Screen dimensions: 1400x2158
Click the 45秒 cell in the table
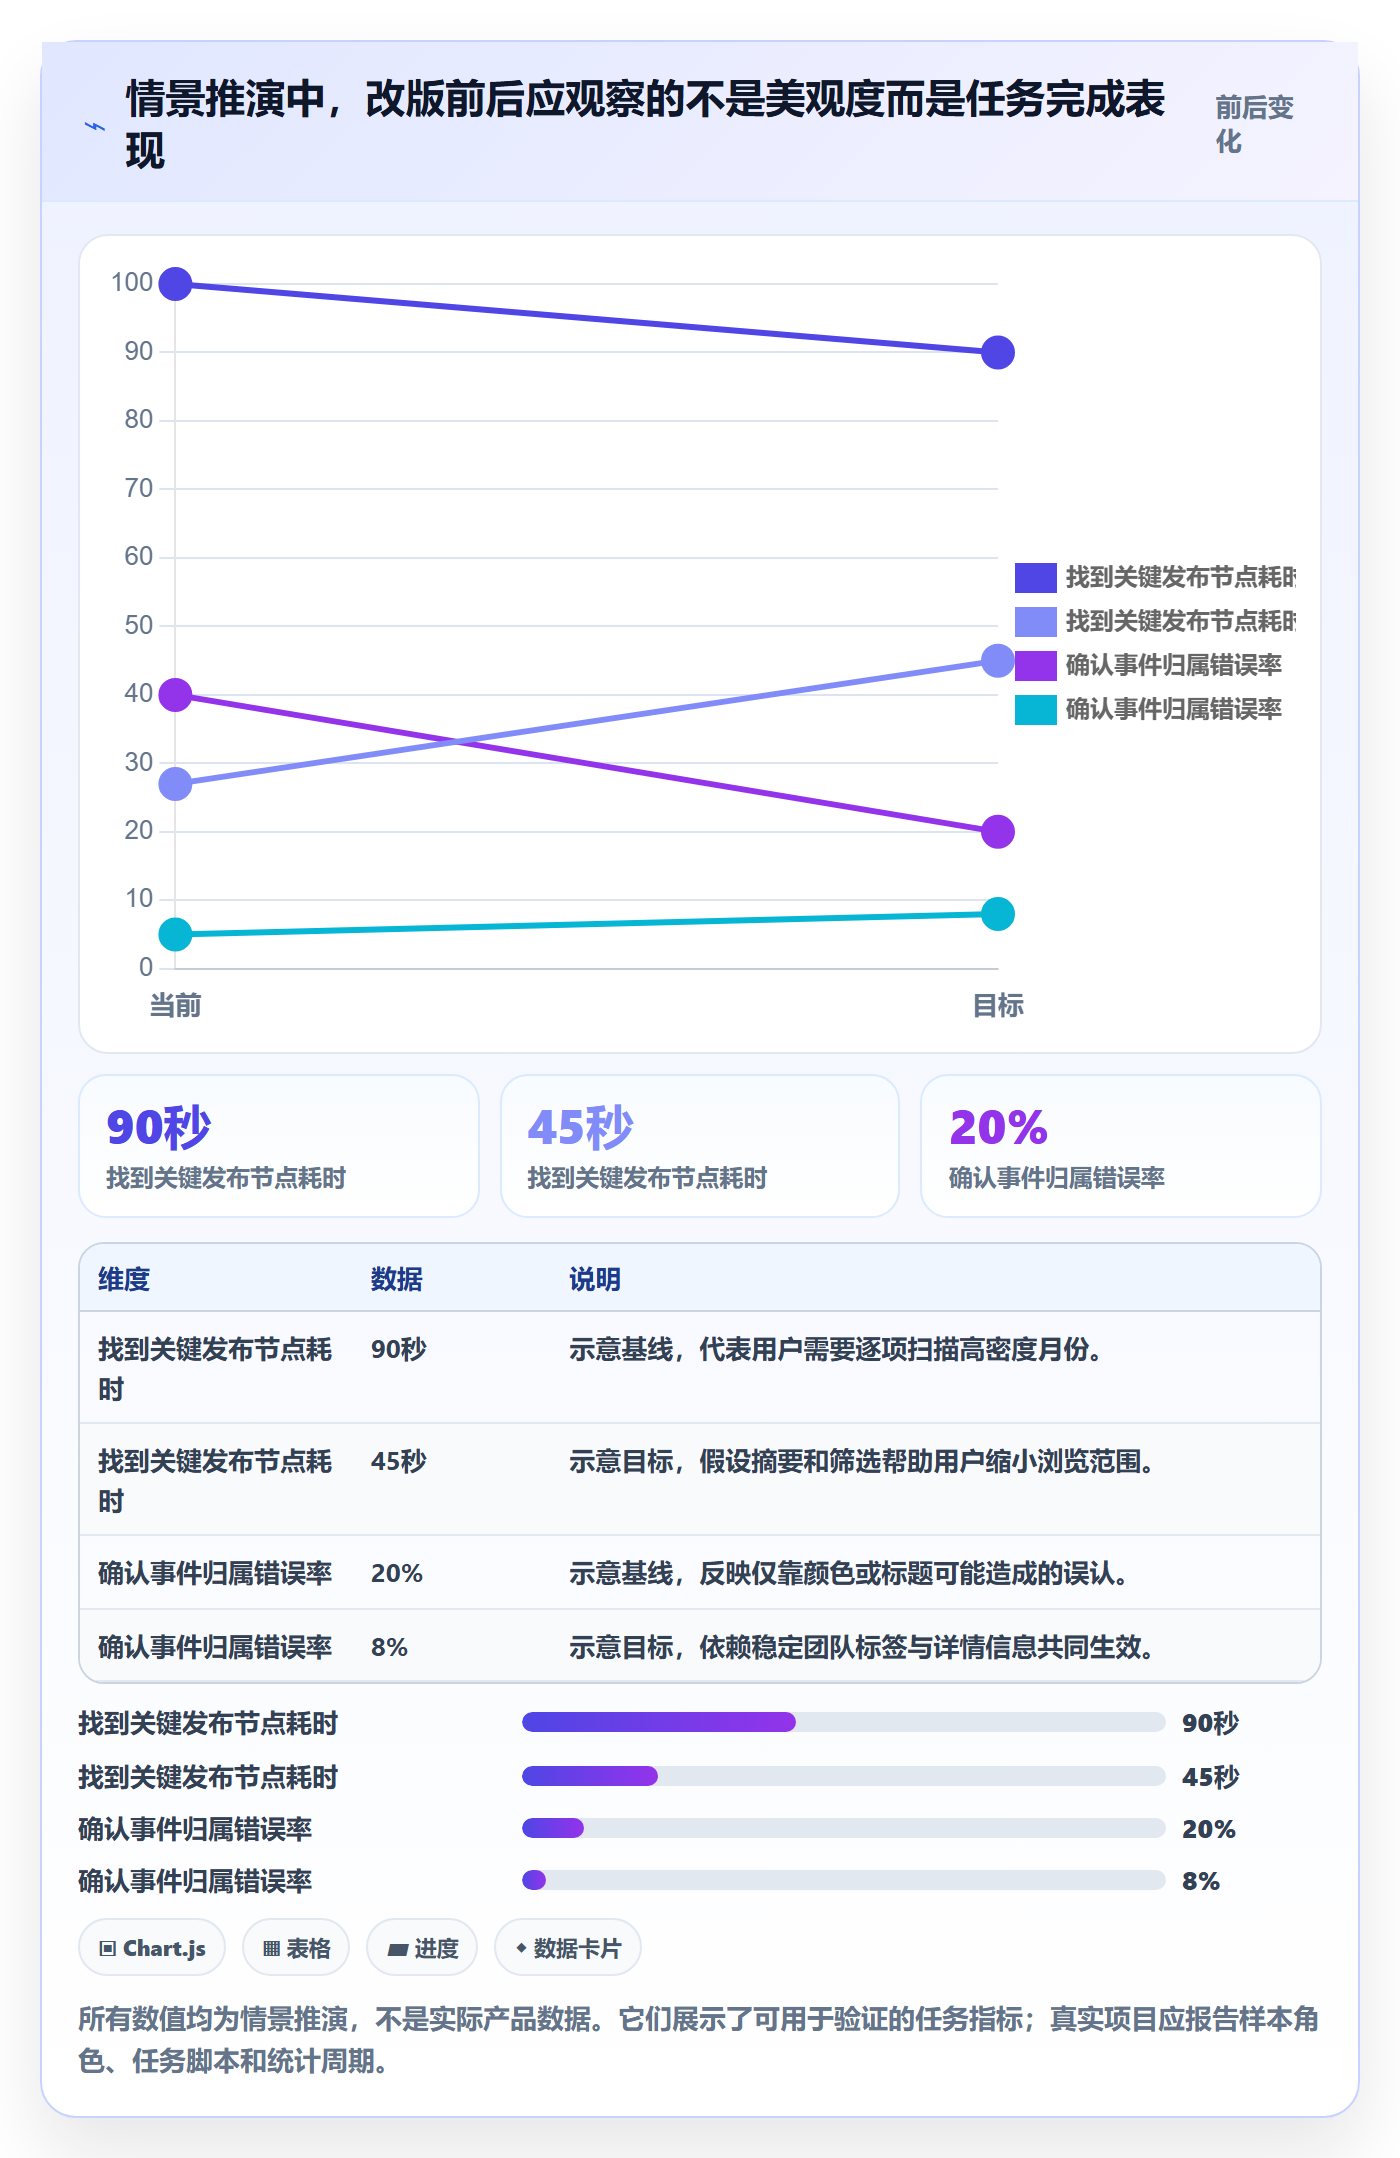point(399,1461)
